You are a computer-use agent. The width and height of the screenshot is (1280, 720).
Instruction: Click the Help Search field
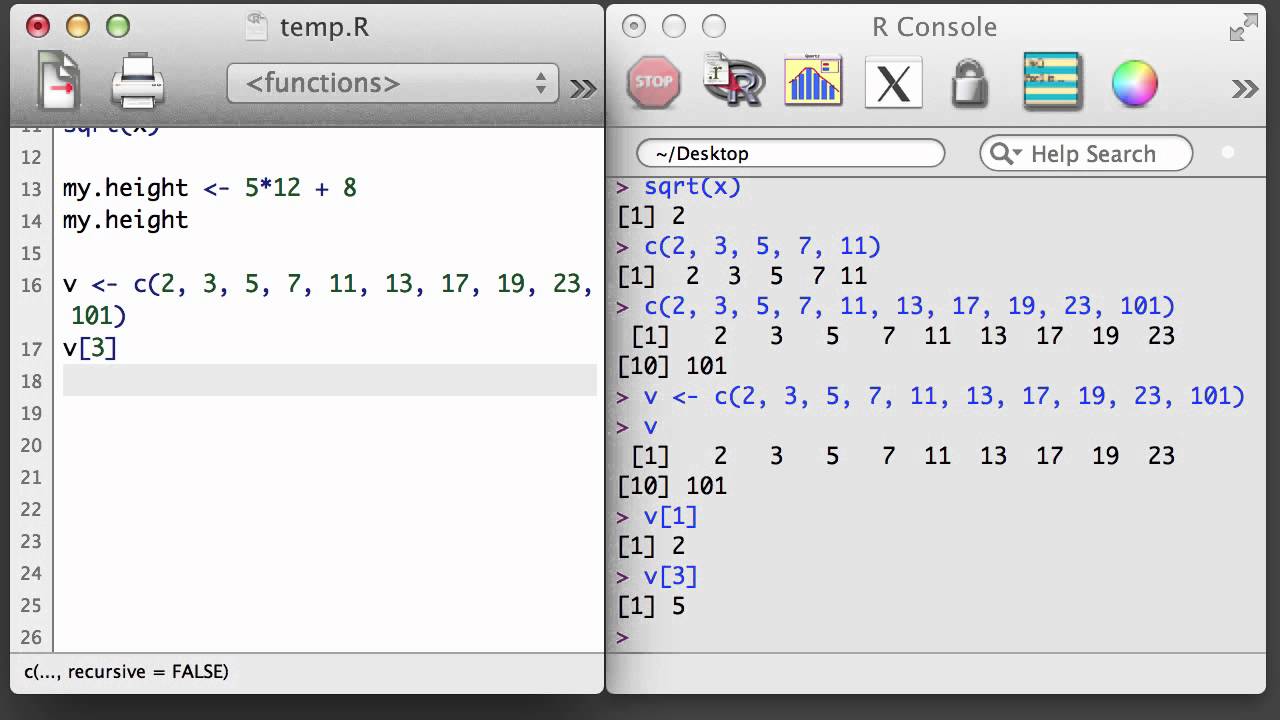1086,154
